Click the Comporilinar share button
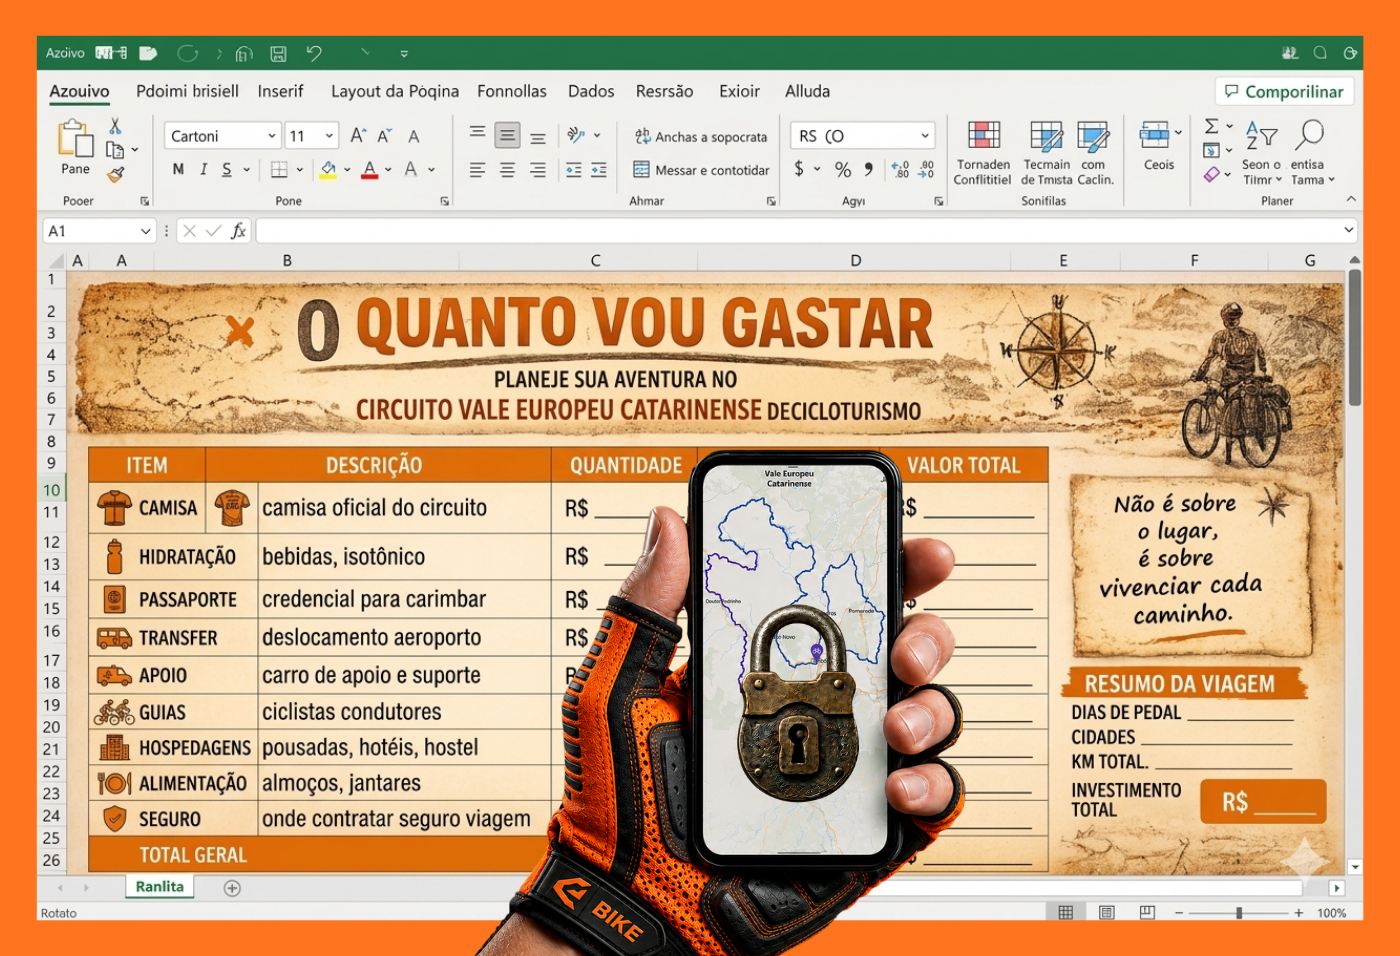 [x=1284, y=91]
